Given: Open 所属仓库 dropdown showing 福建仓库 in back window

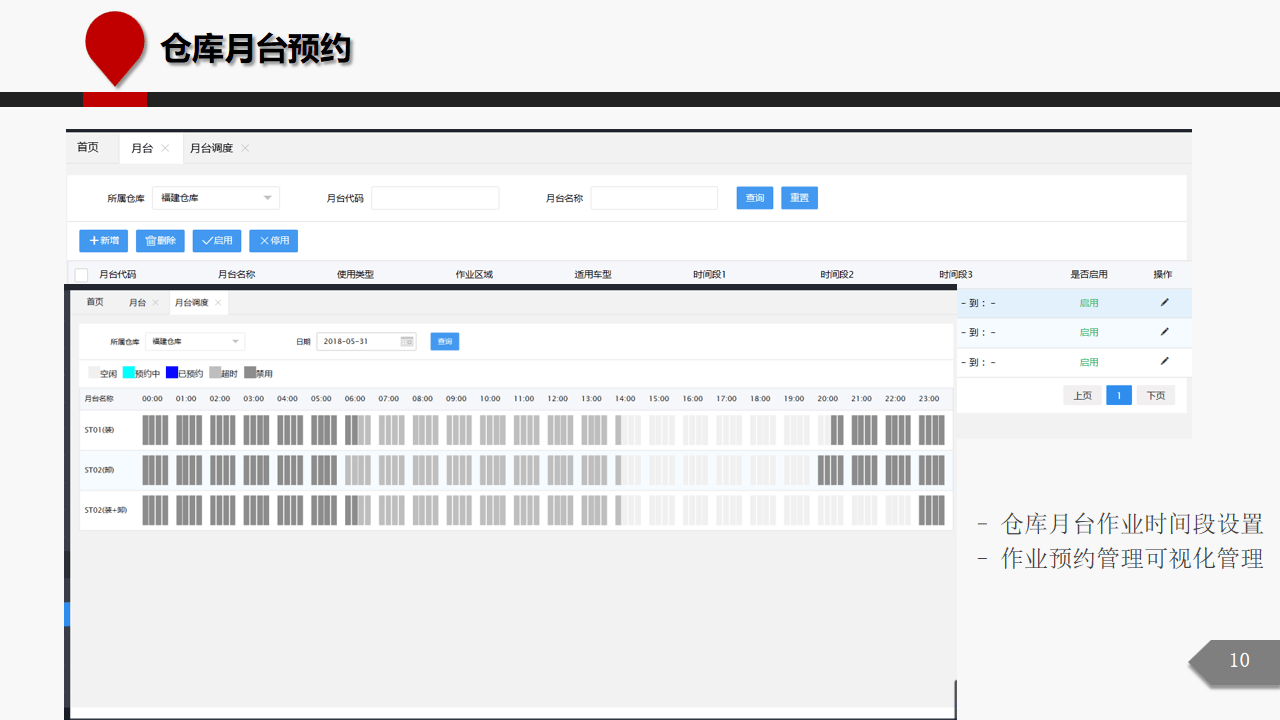Looking at the screenshot, I should coord(216,198).
